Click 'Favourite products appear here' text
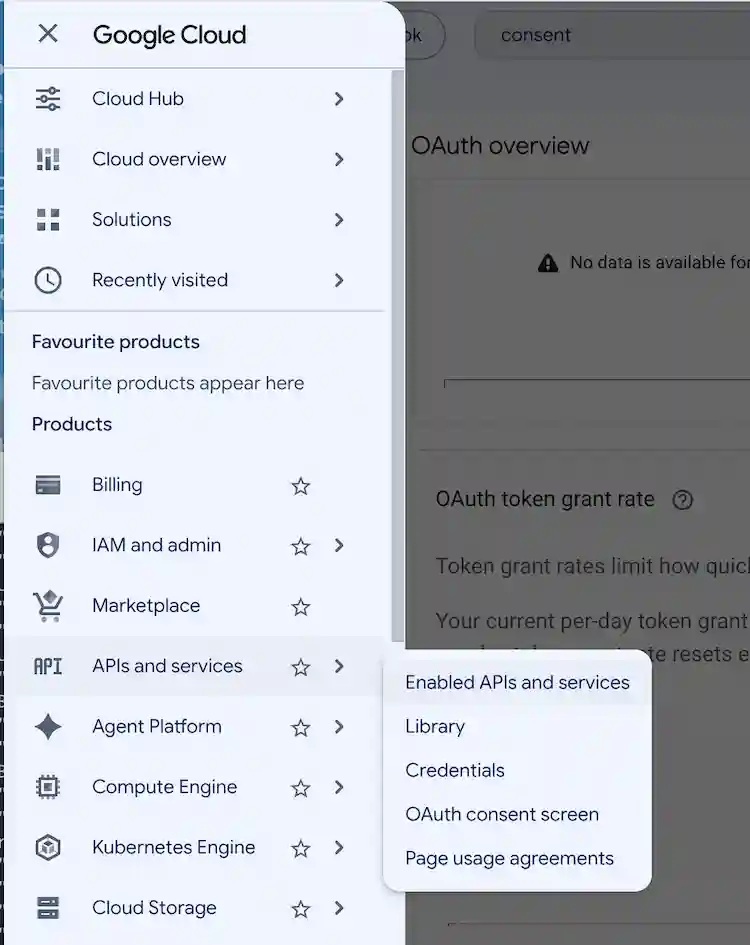The image size is (750, 945). [168, 383]
